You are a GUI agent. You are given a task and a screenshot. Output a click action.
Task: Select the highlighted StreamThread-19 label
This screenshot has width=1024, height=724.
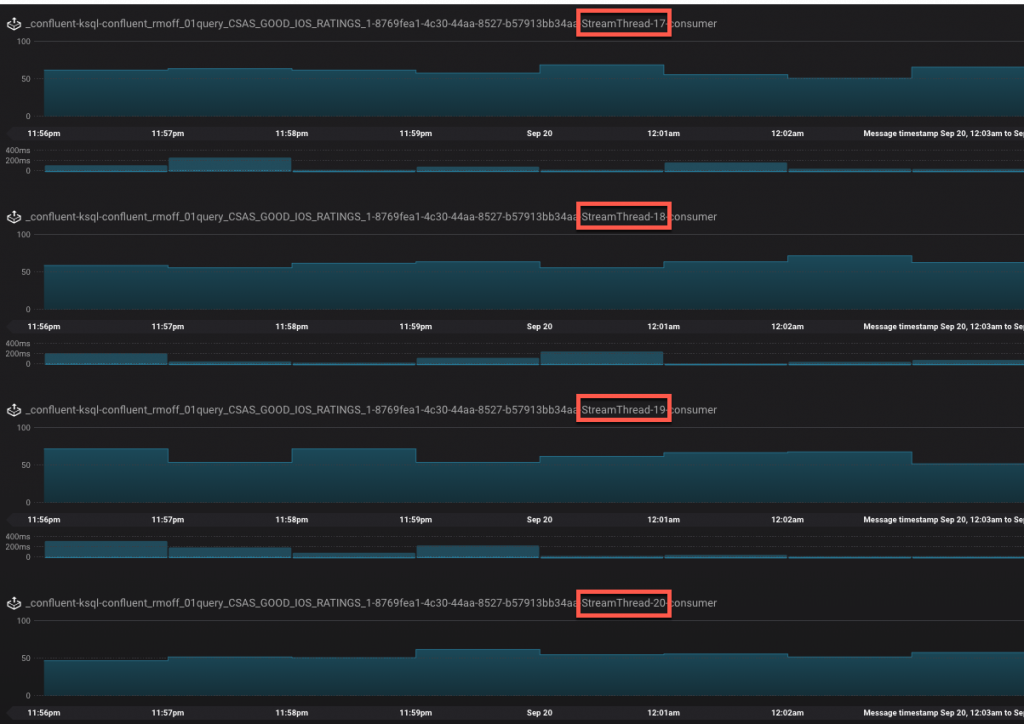coord(623,409)
